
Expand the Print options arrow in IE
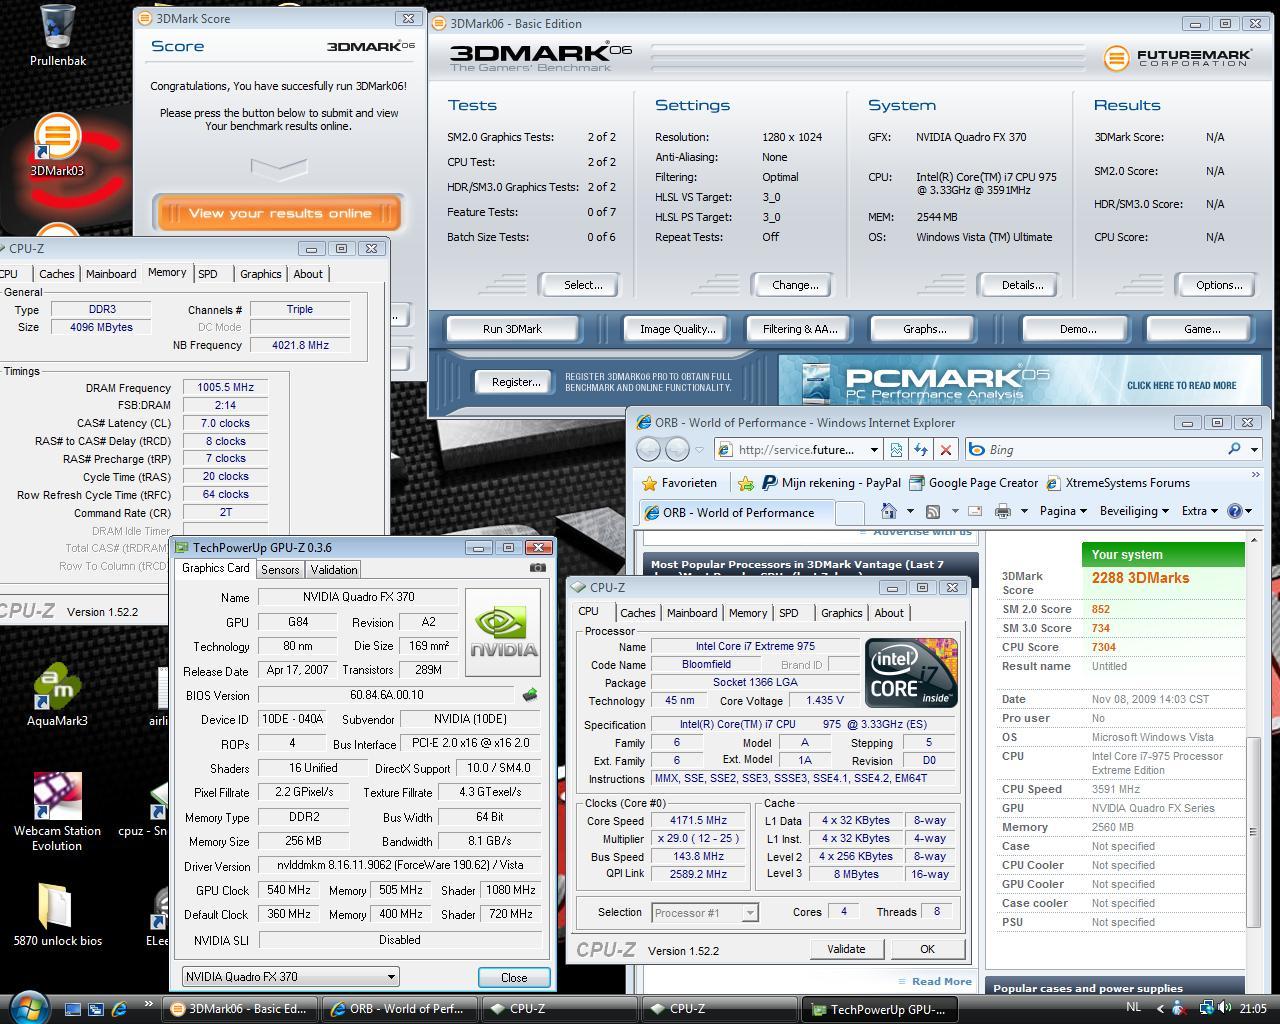click(1024, 511)
